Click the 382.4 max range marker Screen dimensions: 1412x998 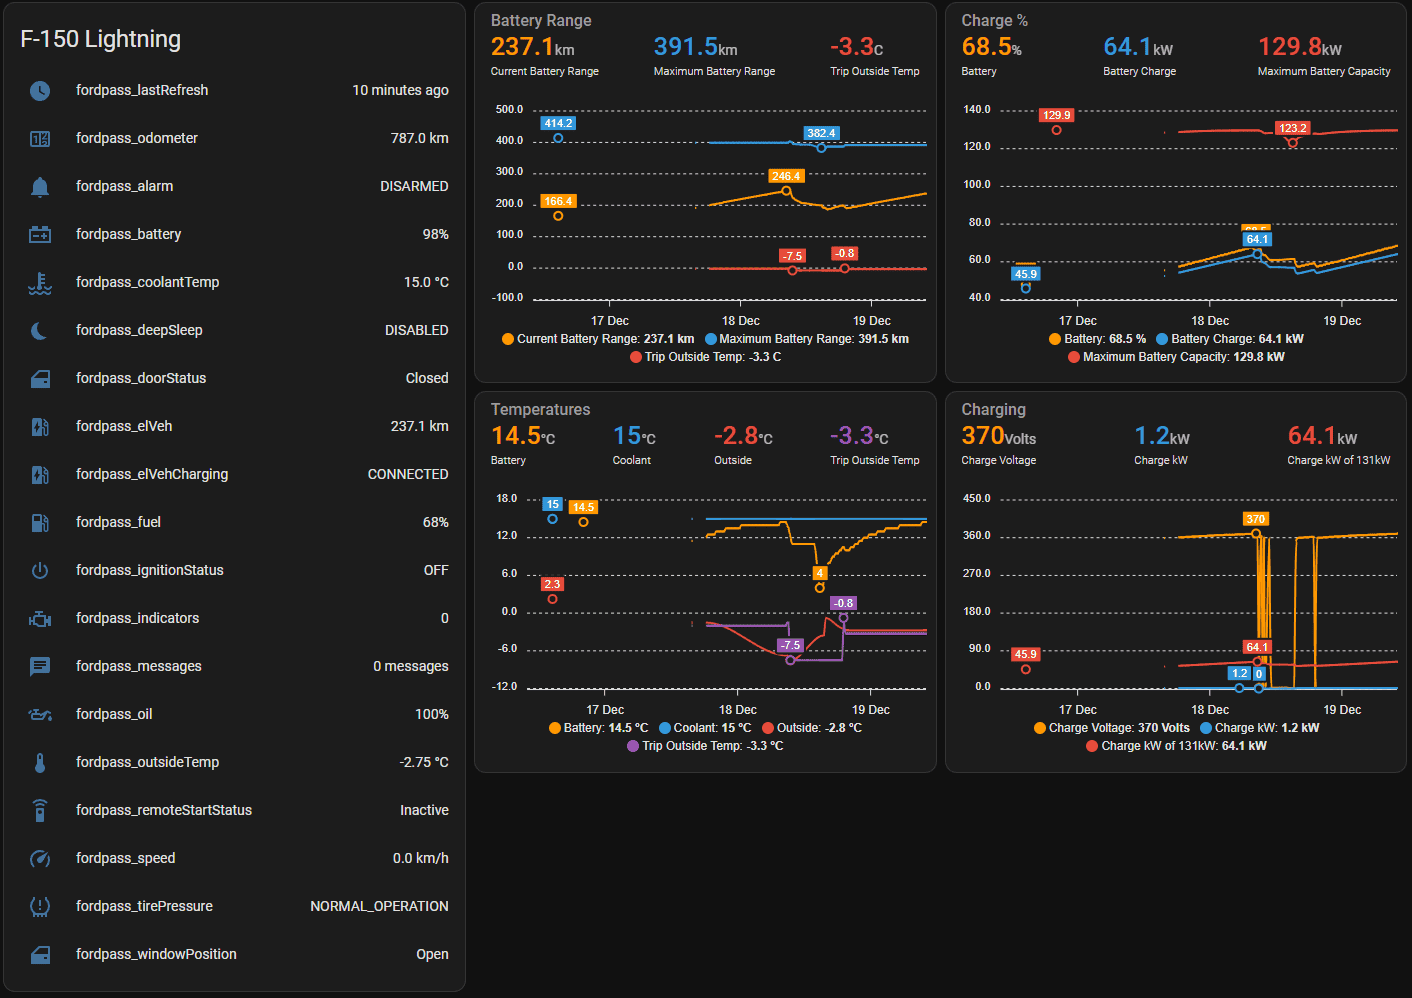point(821,148)
